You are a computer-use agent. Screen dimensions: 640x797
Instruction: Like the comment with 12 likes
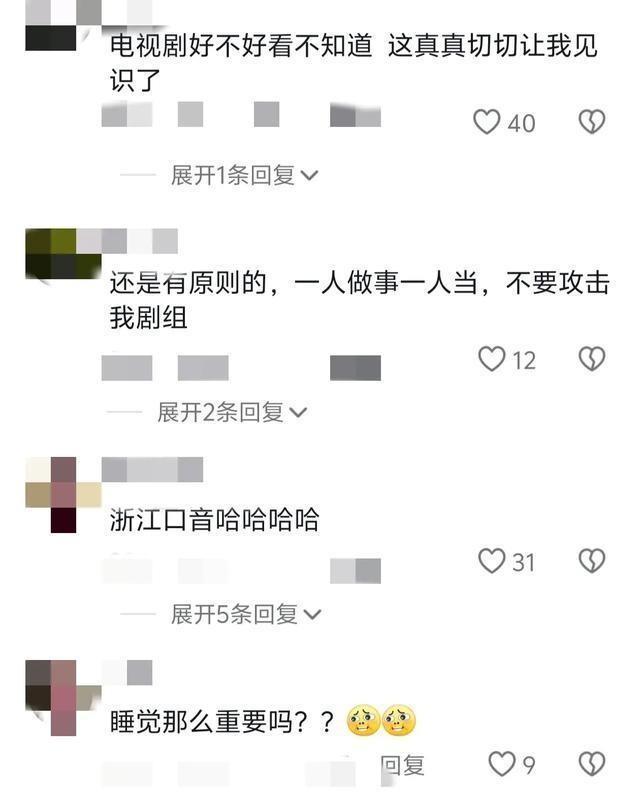point(492,359)
